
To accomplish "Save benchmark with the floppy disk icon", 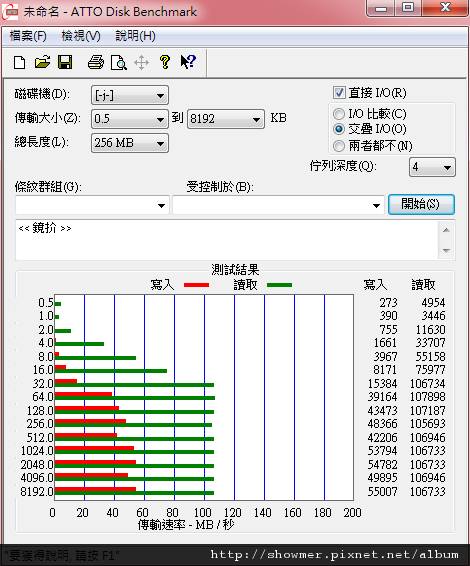I will tap(65, 62).
